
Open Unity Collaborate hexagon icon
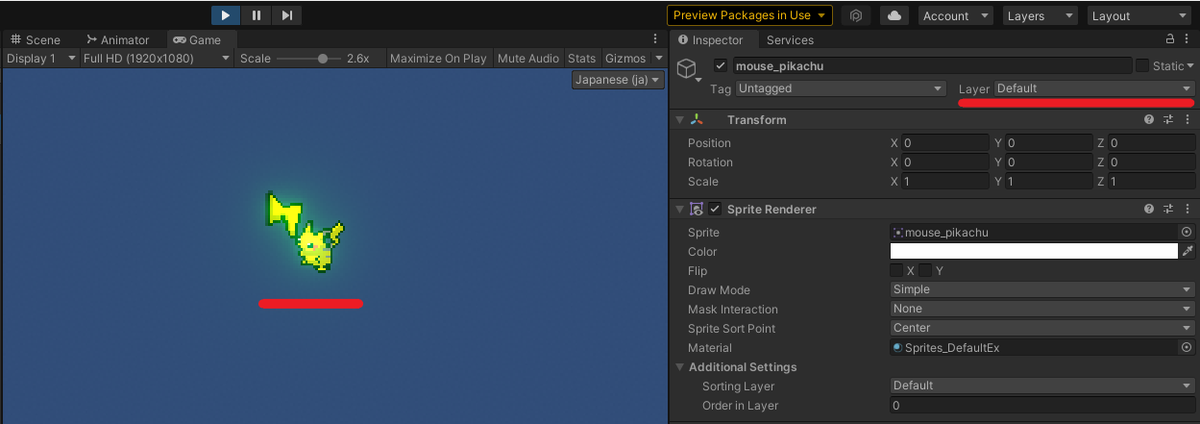(x=856, y=15)
